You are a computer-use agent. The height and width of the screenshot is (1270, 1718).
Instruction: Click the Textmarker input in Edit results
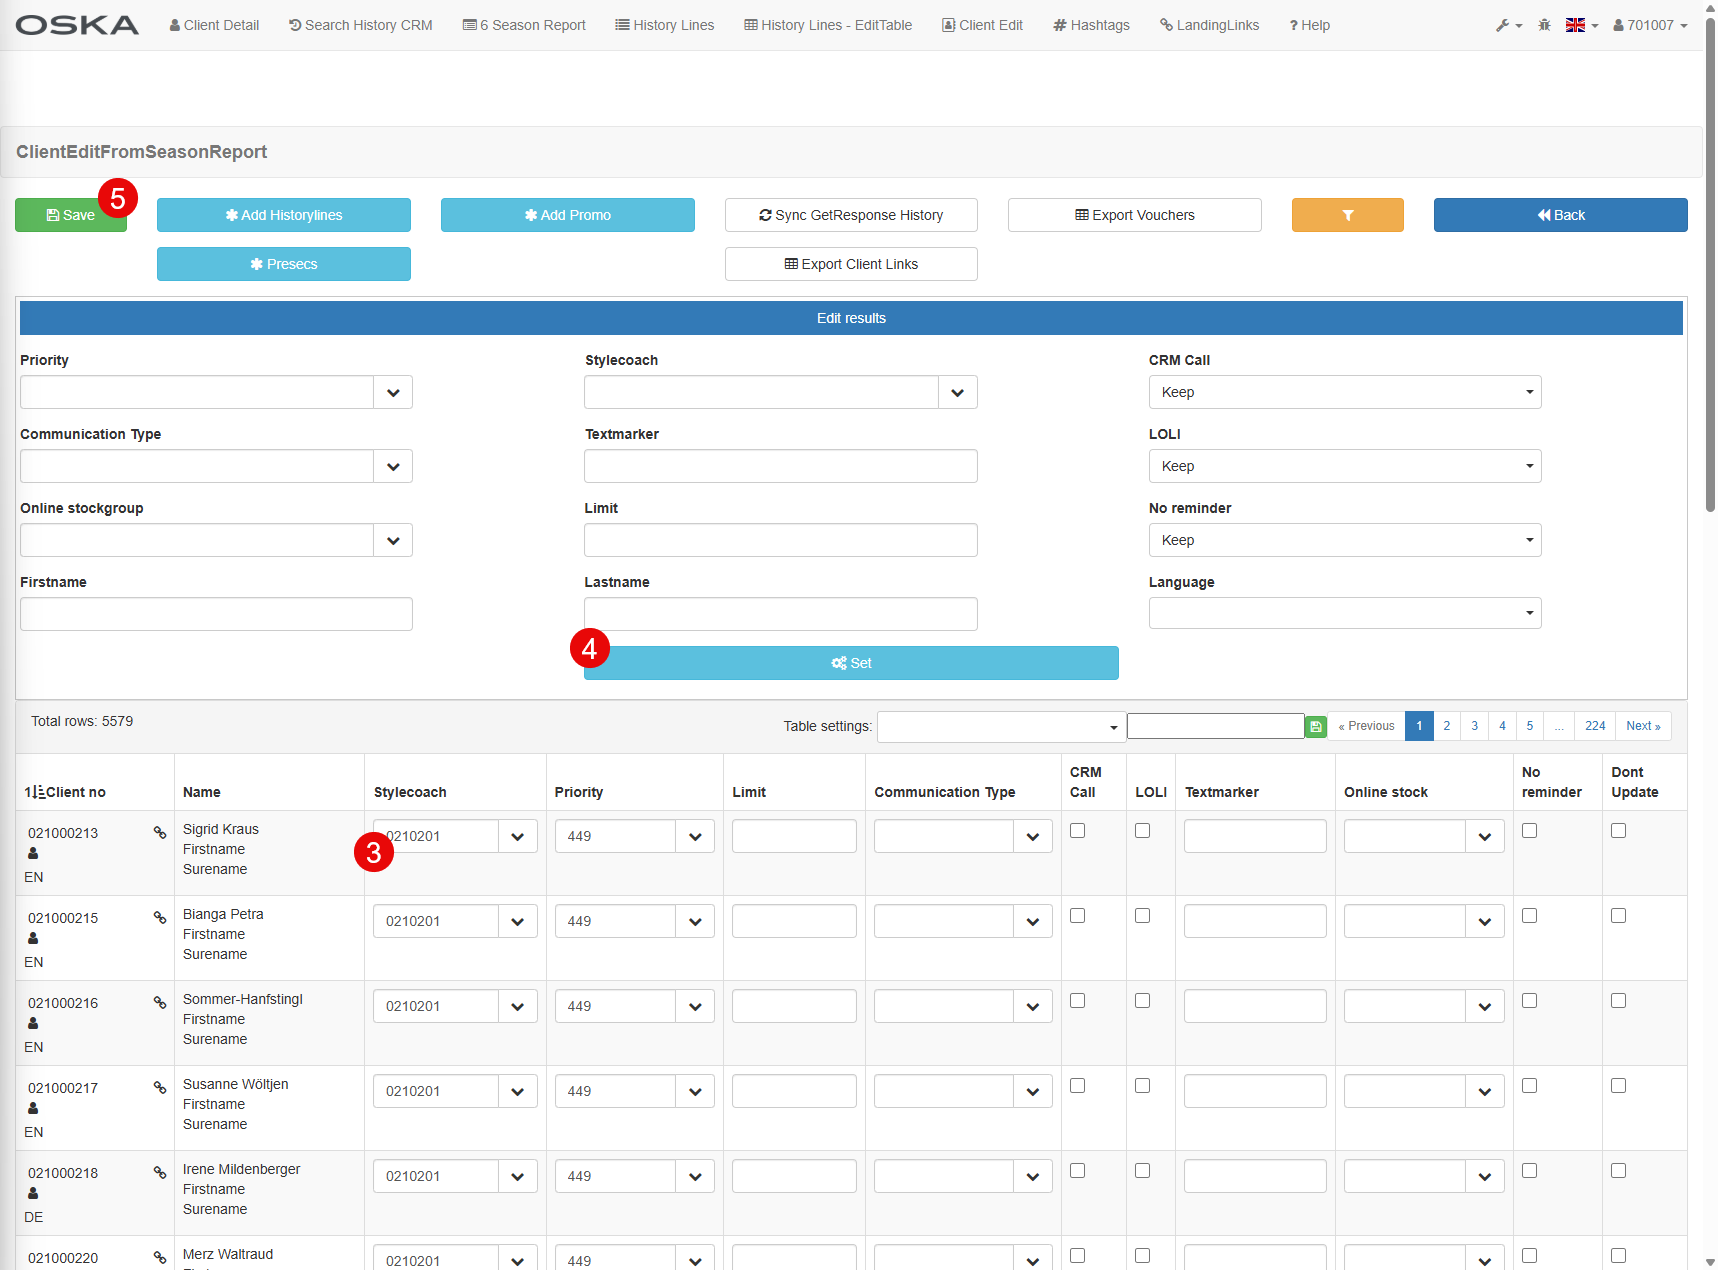[780, 466]
